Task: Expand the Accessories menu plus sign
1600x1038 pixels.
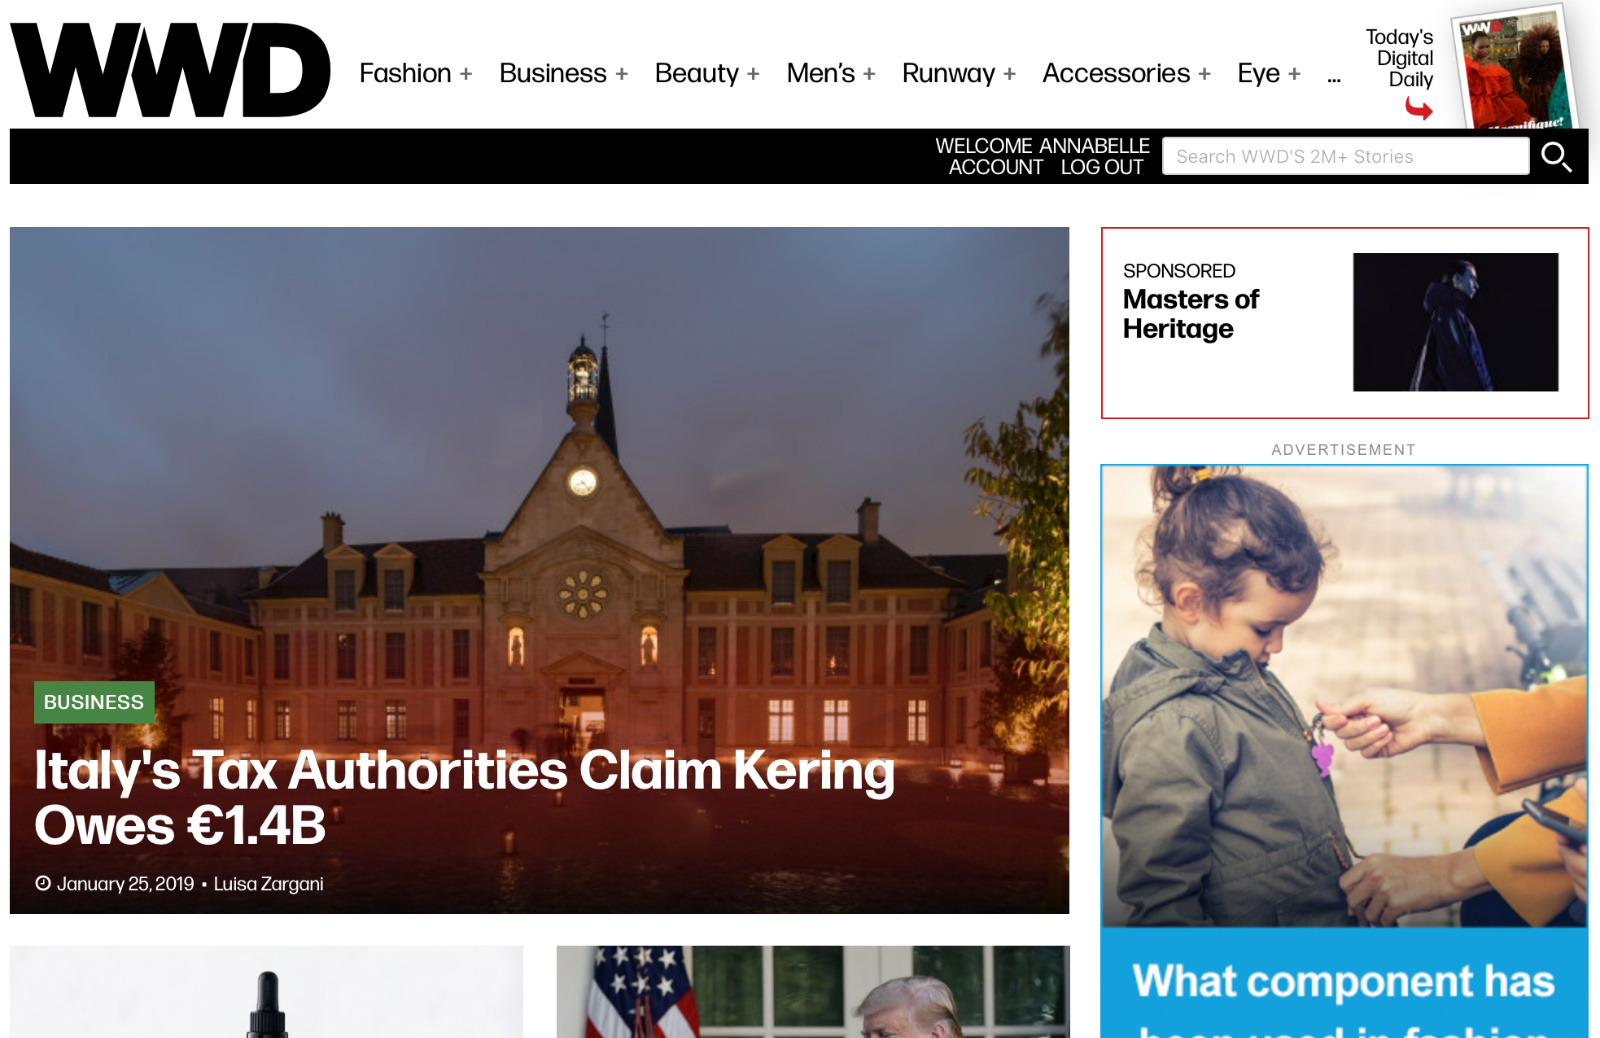Action: coord(1204,74)
